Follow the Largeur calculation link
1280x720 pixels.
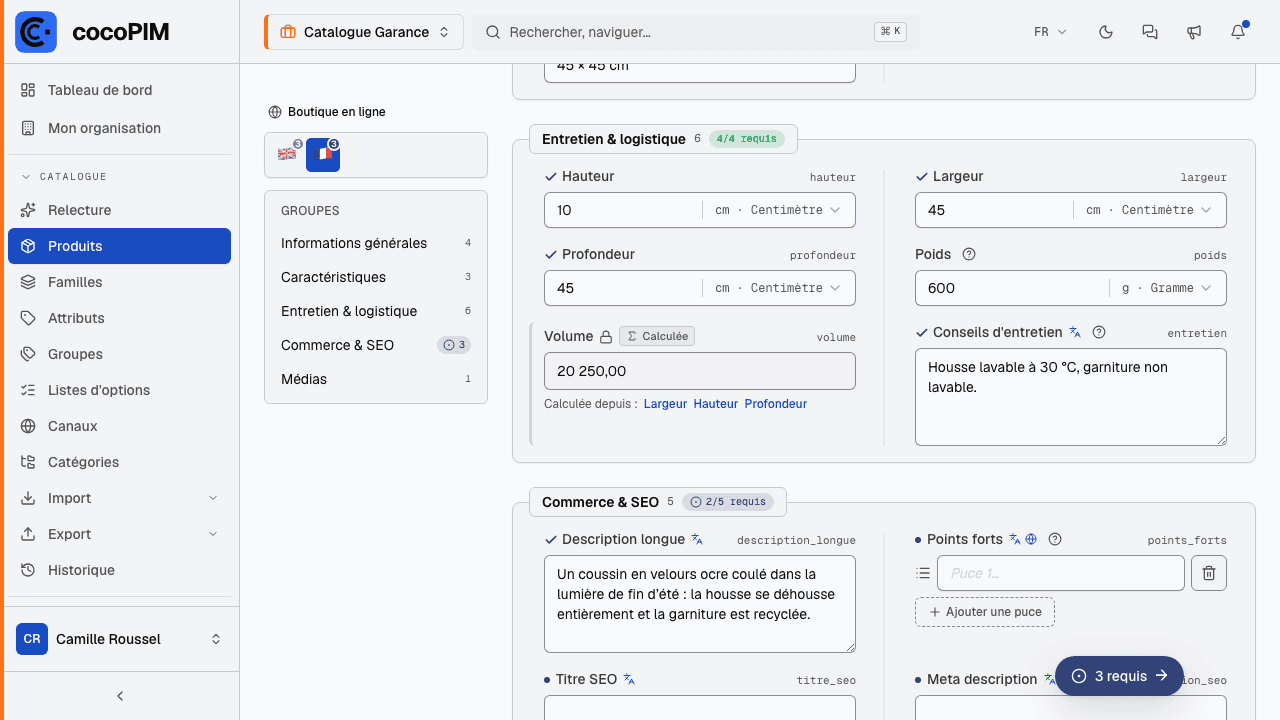[x=665, y=404]
